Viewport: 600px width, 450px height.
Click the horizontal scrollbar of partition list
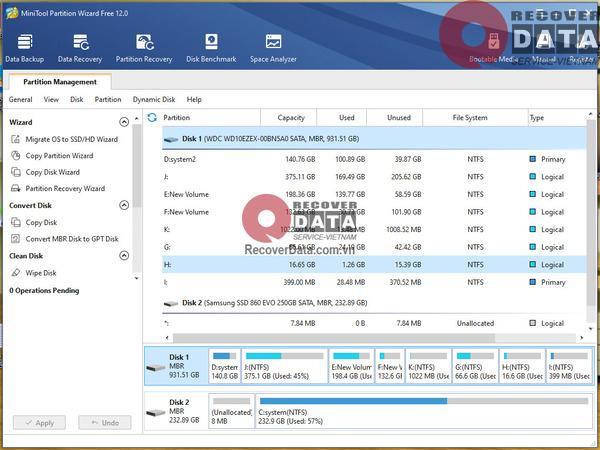coord(334,338)
